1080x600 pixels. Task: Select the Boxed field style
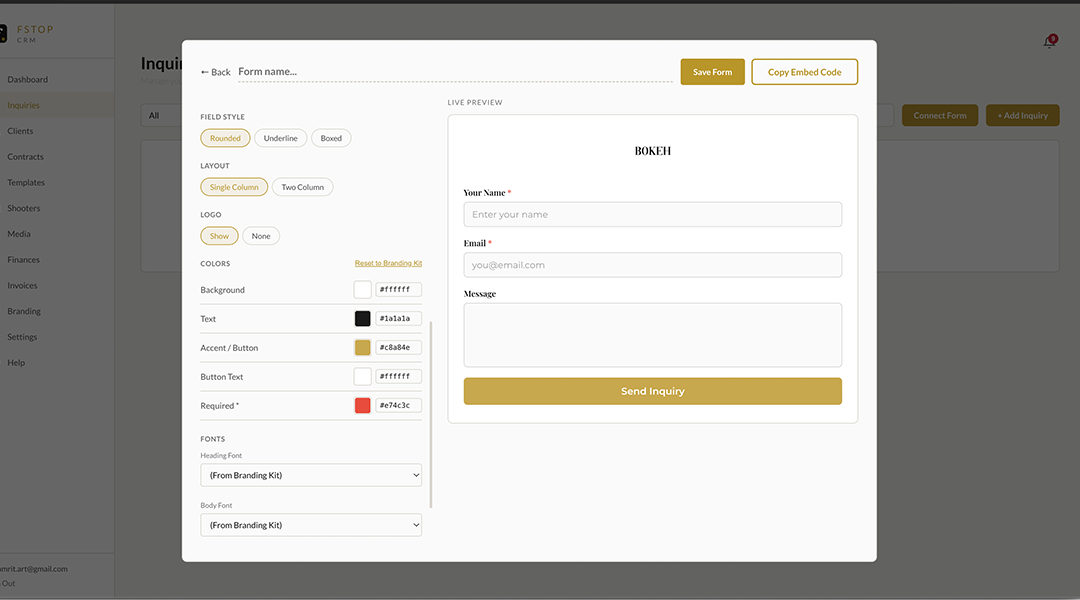[x=331, y=137]
